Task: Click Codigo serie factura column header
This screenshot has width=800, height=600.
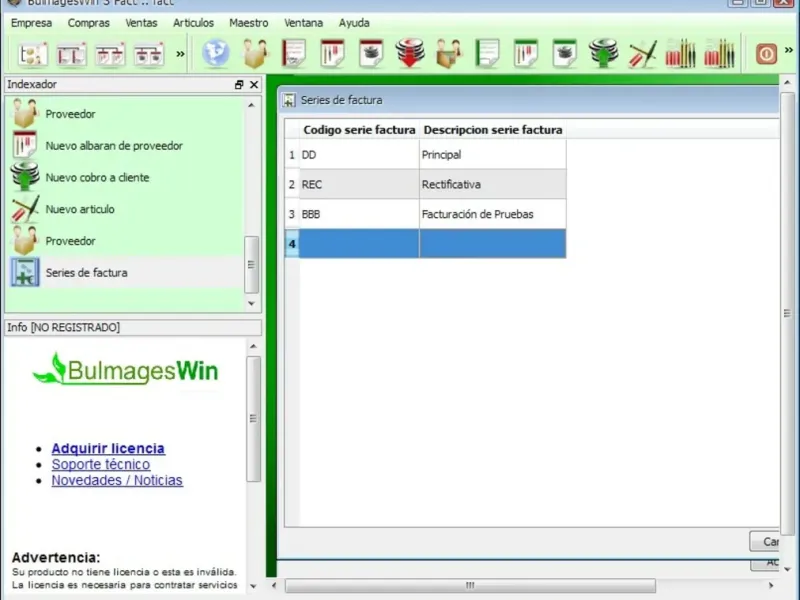Action: coord(359,130)
